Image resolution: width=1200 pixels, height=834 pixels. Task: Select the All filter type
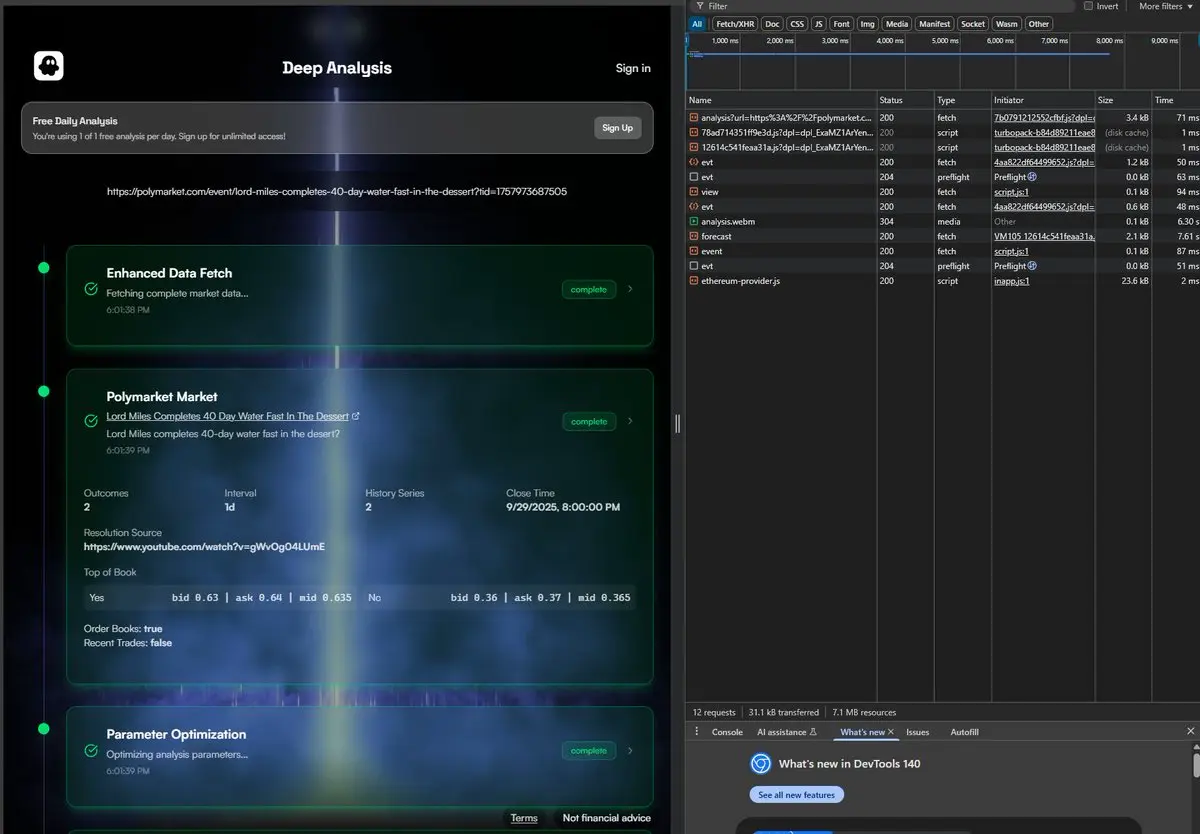[697, 24]
